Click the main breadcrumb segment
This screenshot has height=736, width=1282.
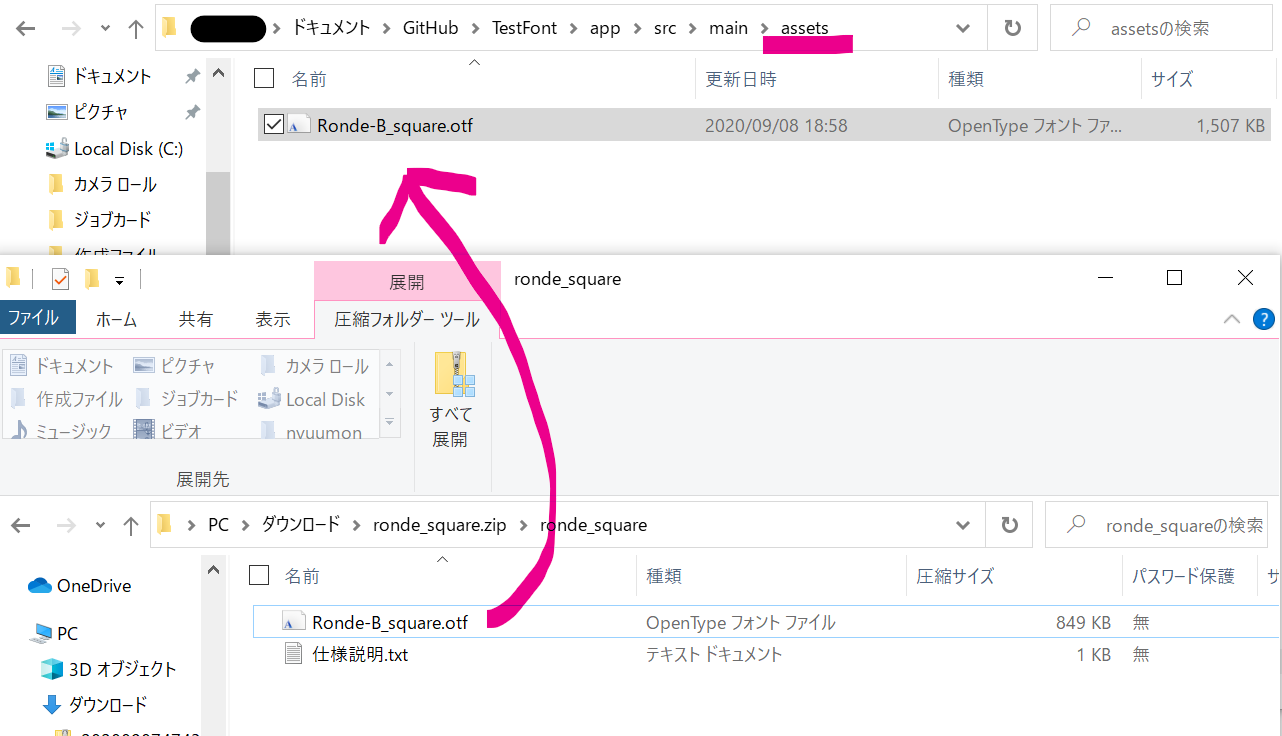tap(728, 28)
